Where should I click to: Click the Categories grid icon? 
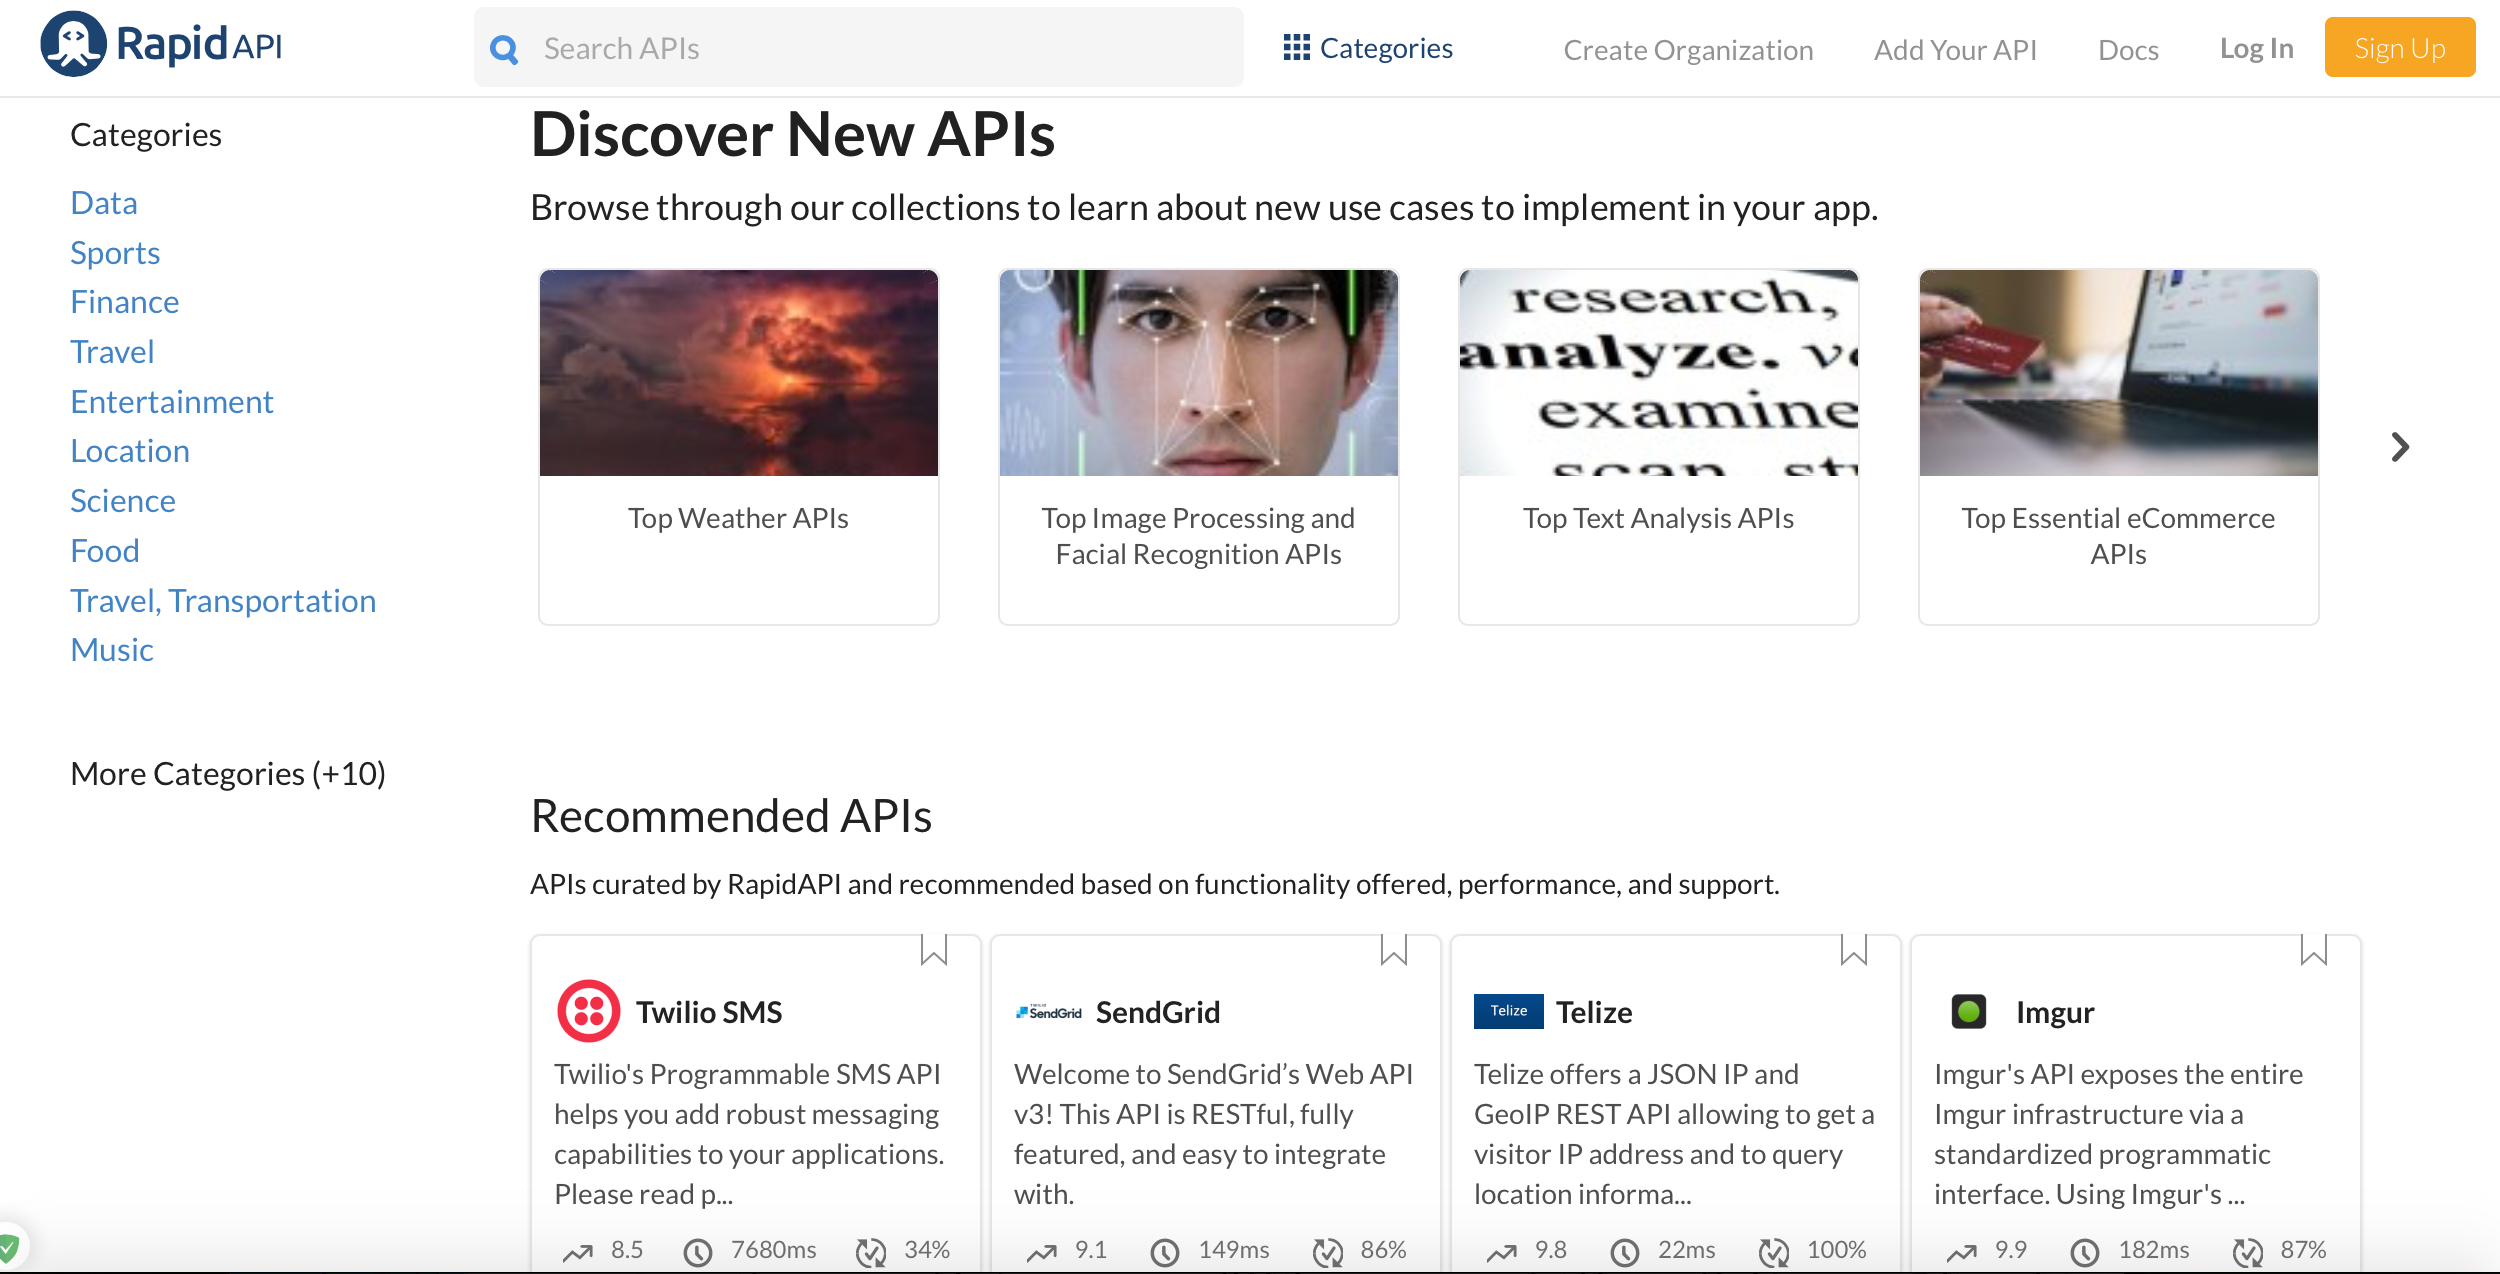tap(1296, 47)
